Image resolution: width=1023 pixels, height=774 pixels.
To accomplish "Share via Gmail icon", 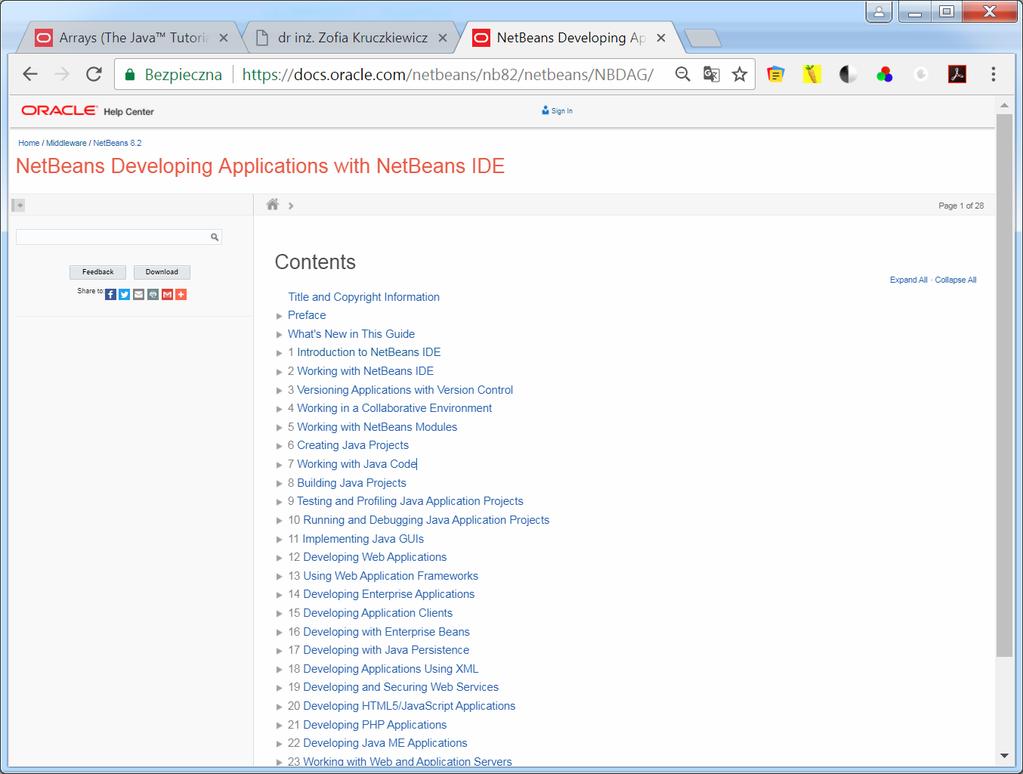I will click(167, 294).
